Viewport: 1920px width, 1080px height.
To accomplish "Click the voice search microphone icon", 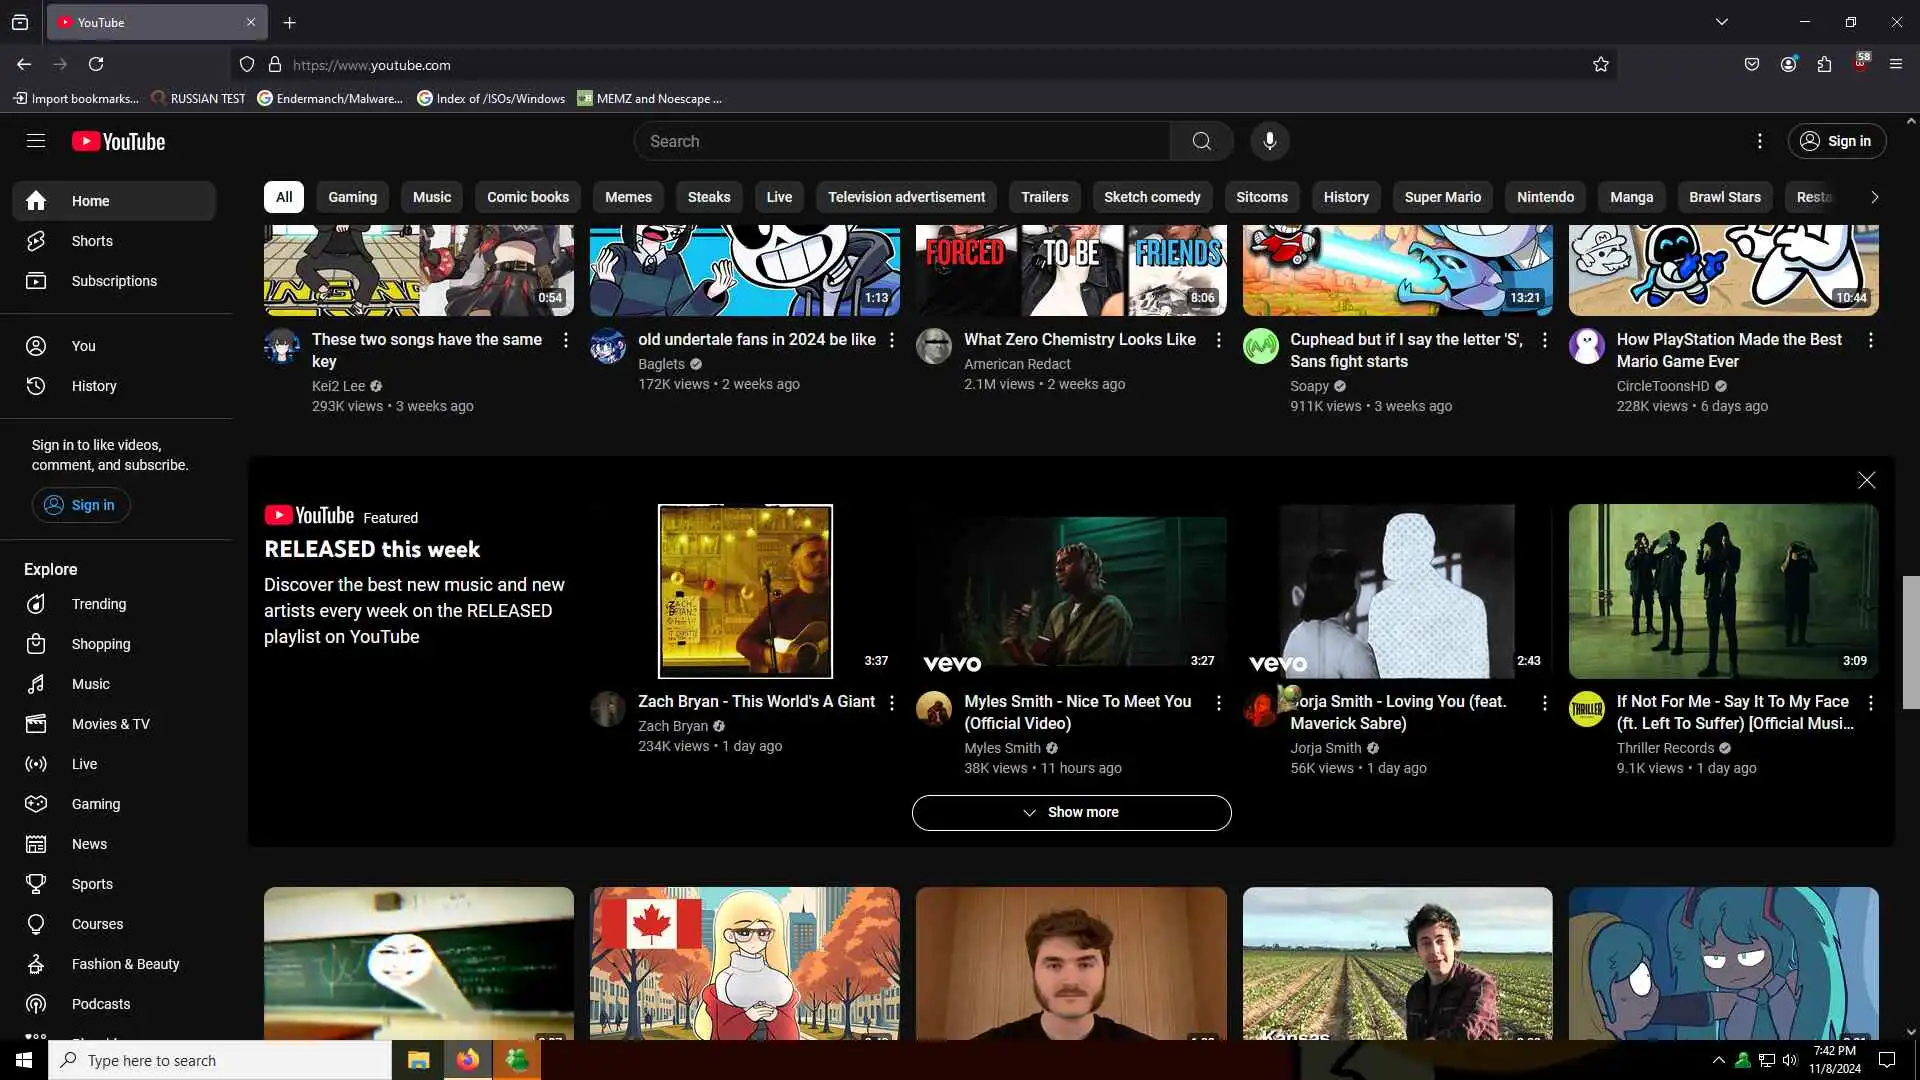I will [1269, 141].
